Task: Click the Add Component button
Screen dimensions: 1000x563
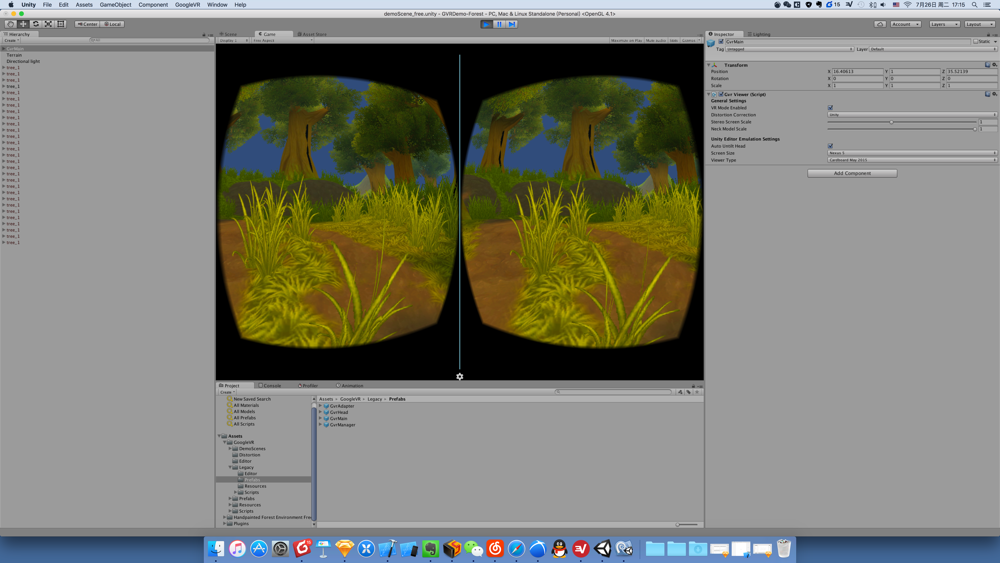Action: (852, 173)
